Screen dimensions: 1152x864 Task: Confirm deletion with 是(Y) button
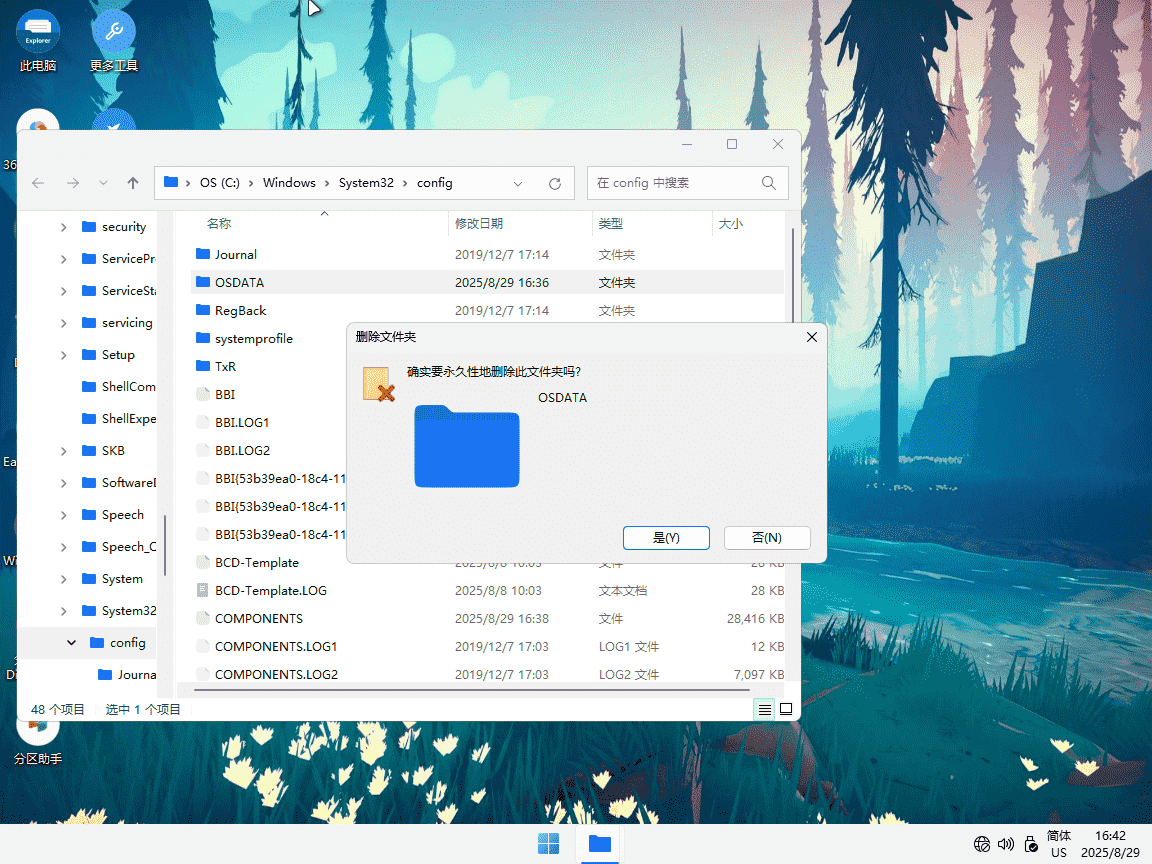[666, 538]
